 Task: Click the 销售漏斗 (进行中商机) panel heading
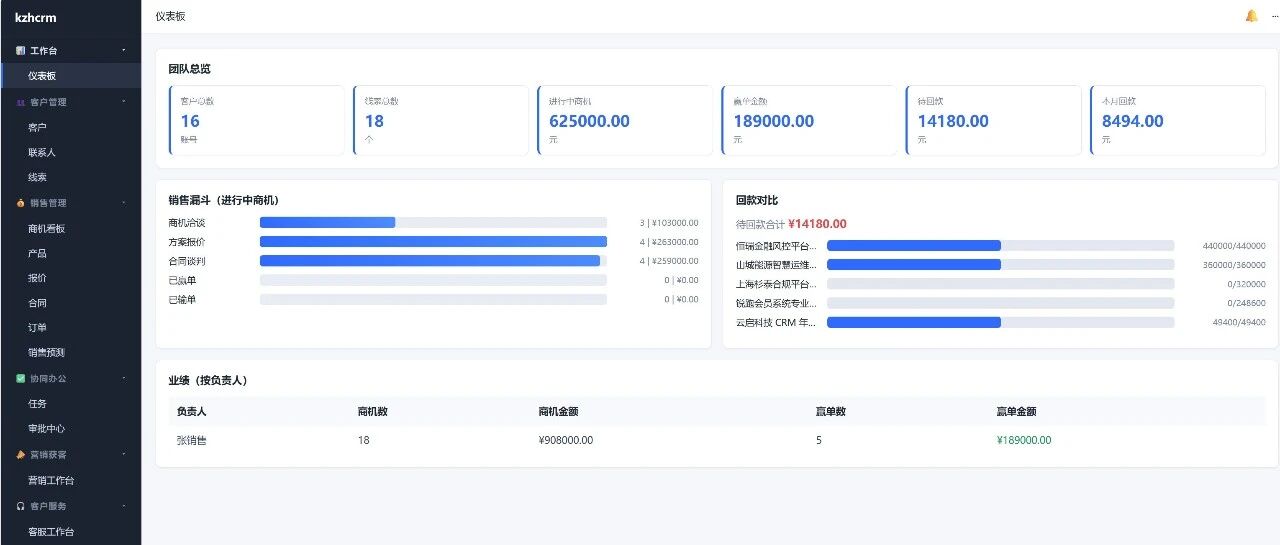pos(224,200)
